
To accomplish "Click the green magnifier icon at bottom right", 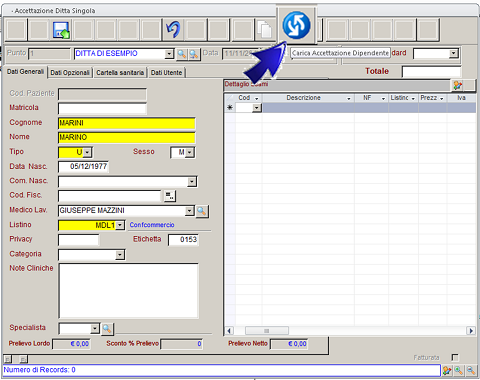I will click(459, 370).
